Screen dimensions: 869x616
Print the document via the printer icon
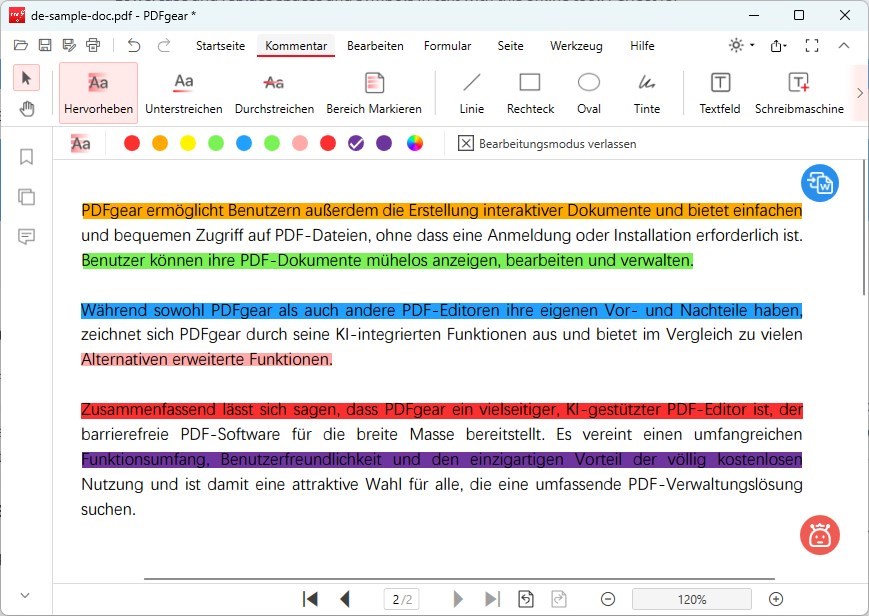coord(93,45)
